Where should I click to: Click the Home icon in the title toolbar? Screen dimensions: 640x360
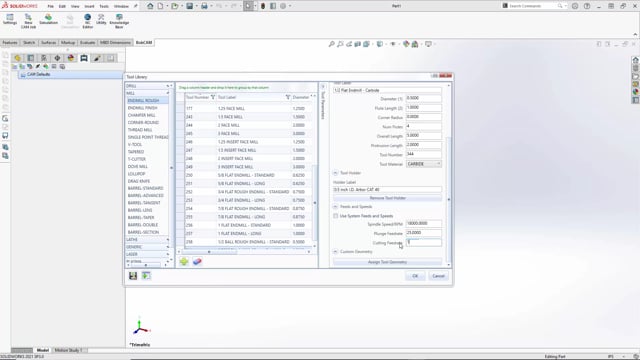(150, 6)
